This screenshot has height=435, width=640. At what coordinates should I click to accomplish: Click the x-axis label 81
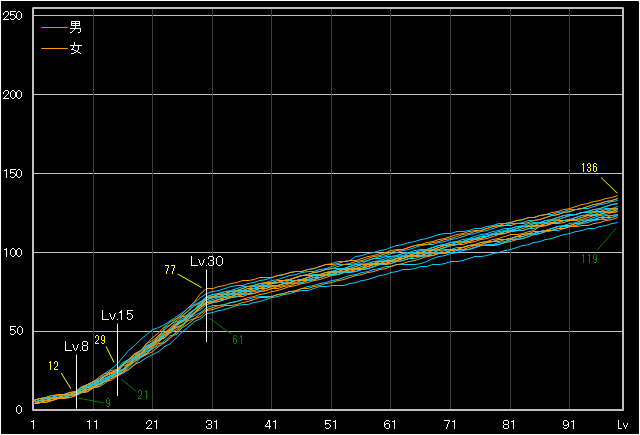coord(509,425)
